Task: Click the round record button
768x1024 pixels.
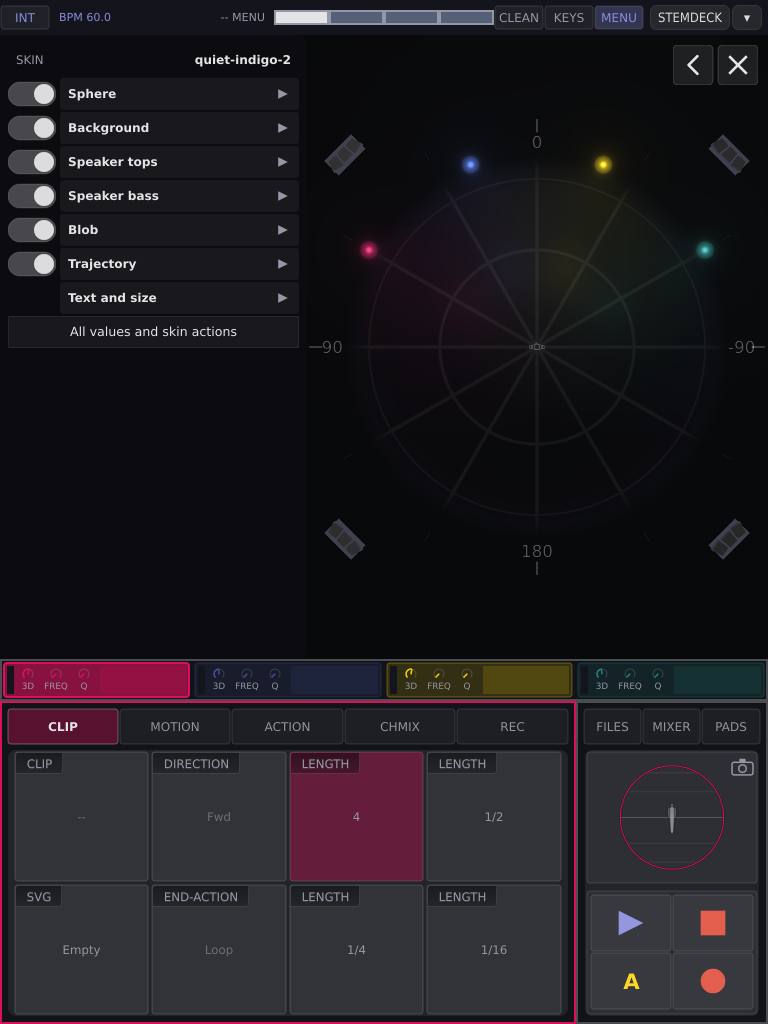Action: (x=712, y=981)
